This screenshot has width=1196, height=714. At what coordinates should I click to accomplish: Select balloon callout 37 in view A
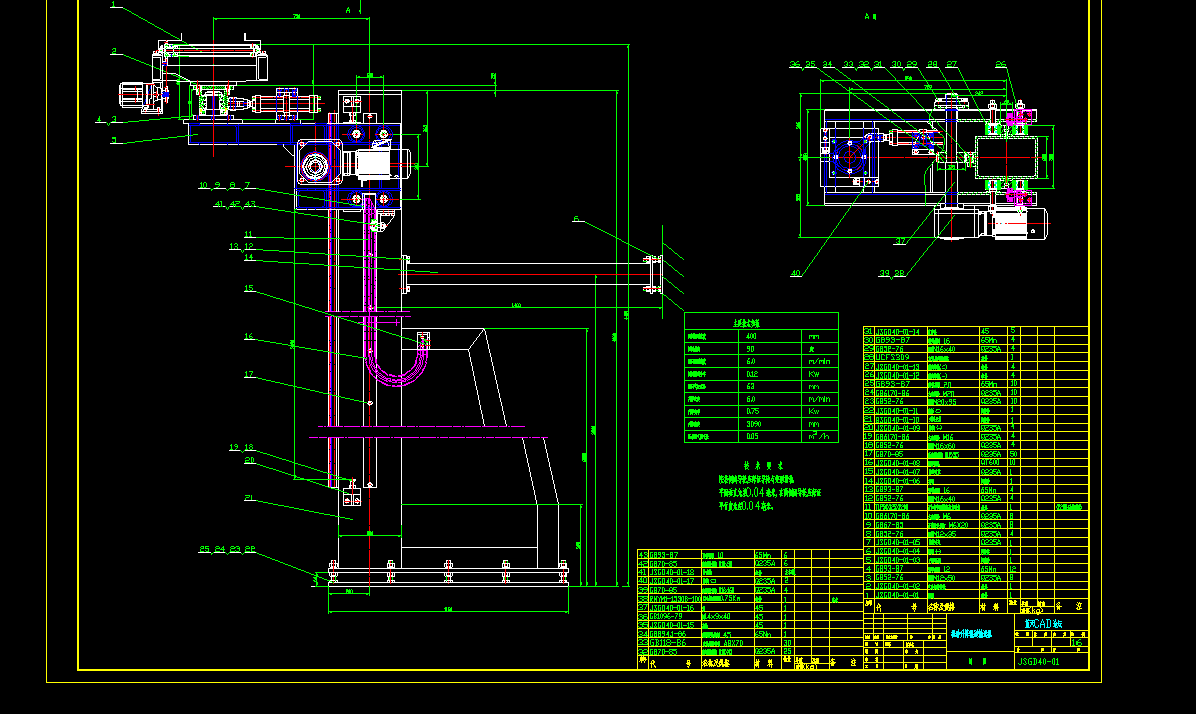pos(901,242)
